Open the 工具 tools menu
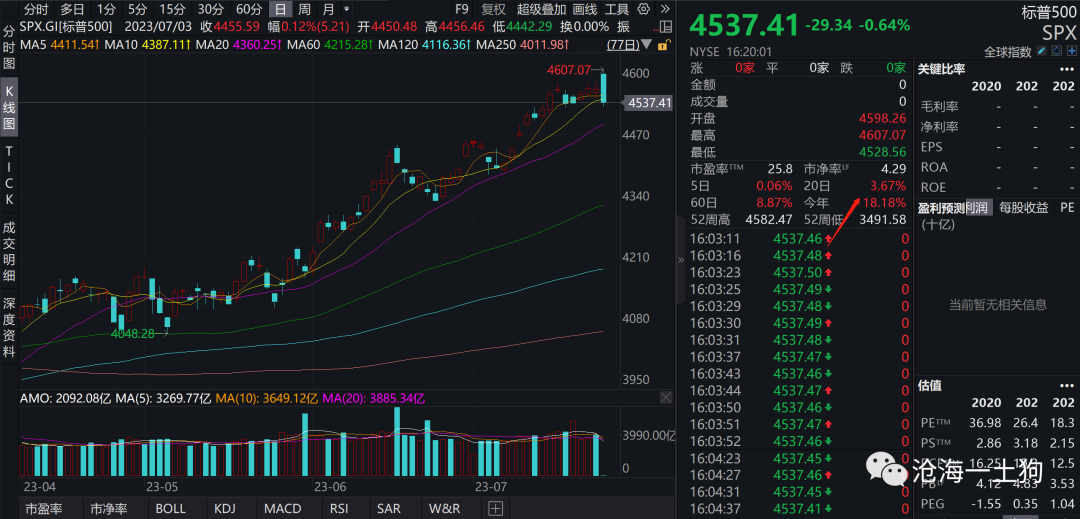Image resolution: width=1080 pixels, height=519 pixels. [617, 10]
